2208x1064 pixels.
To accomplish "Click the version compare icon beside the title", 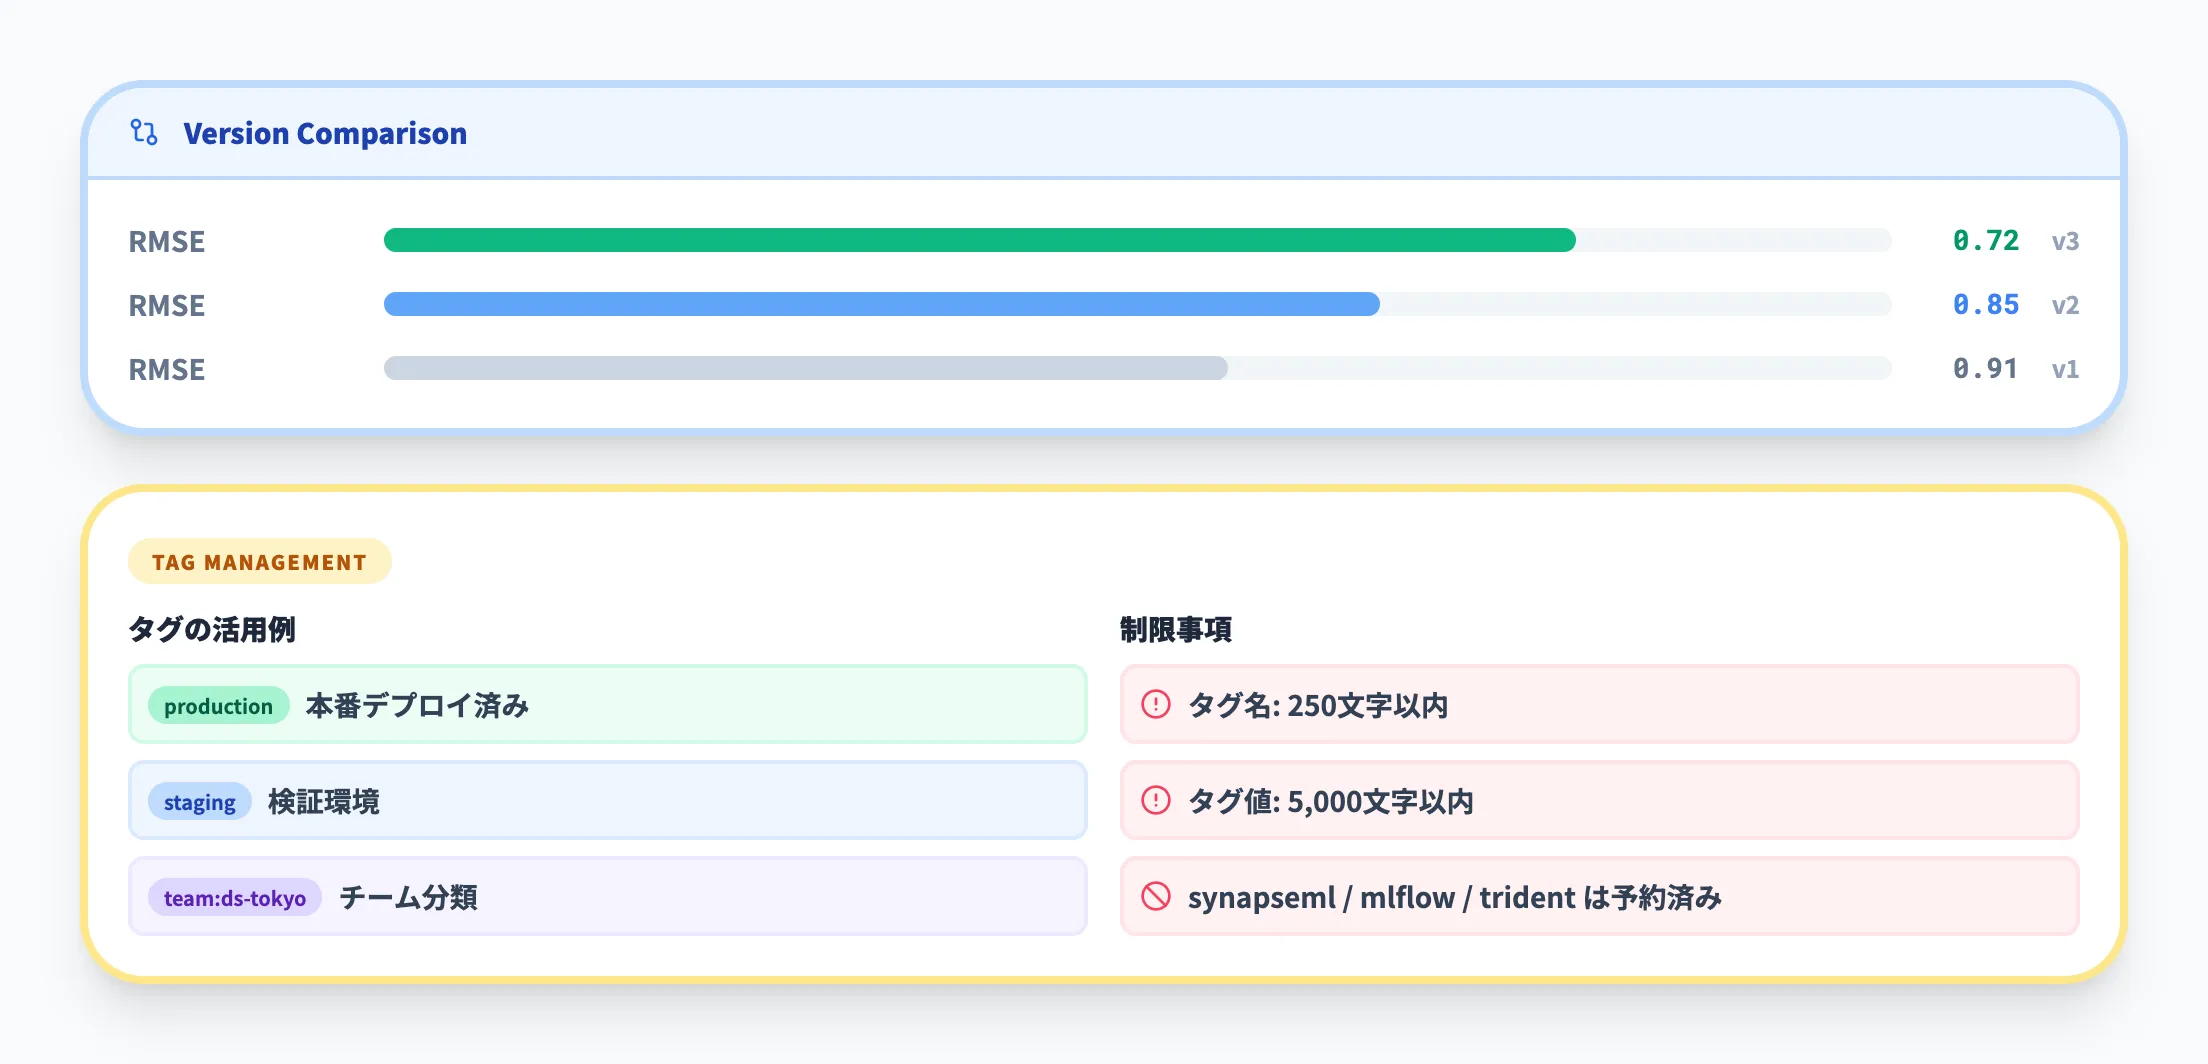I will 144,133.
